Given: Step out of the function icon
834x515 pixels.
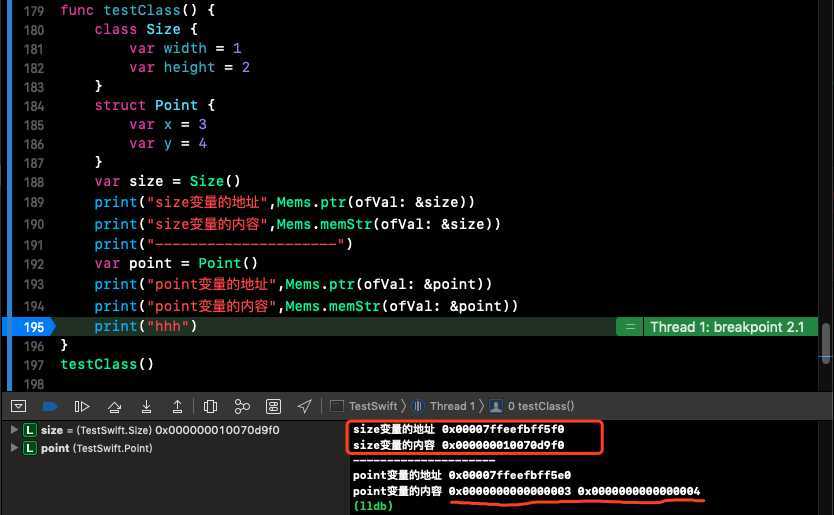Looking at the screenshot, I should (x=177, y=407).
